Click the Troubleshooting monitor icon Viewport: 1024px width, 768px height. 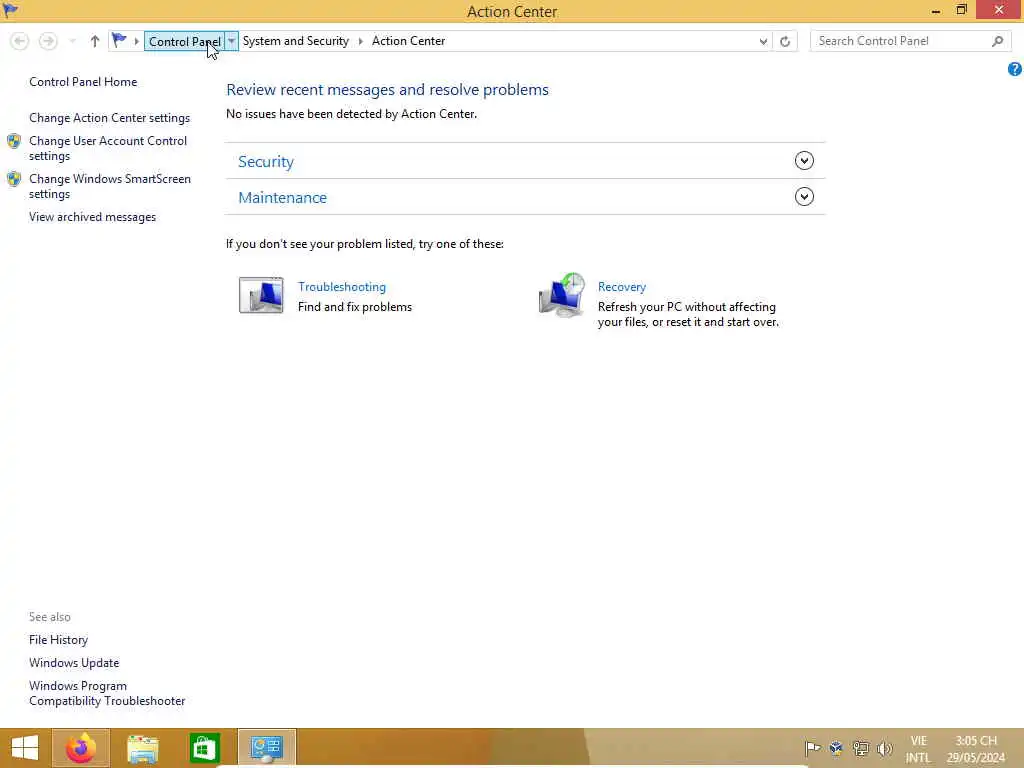pos(261,295)
